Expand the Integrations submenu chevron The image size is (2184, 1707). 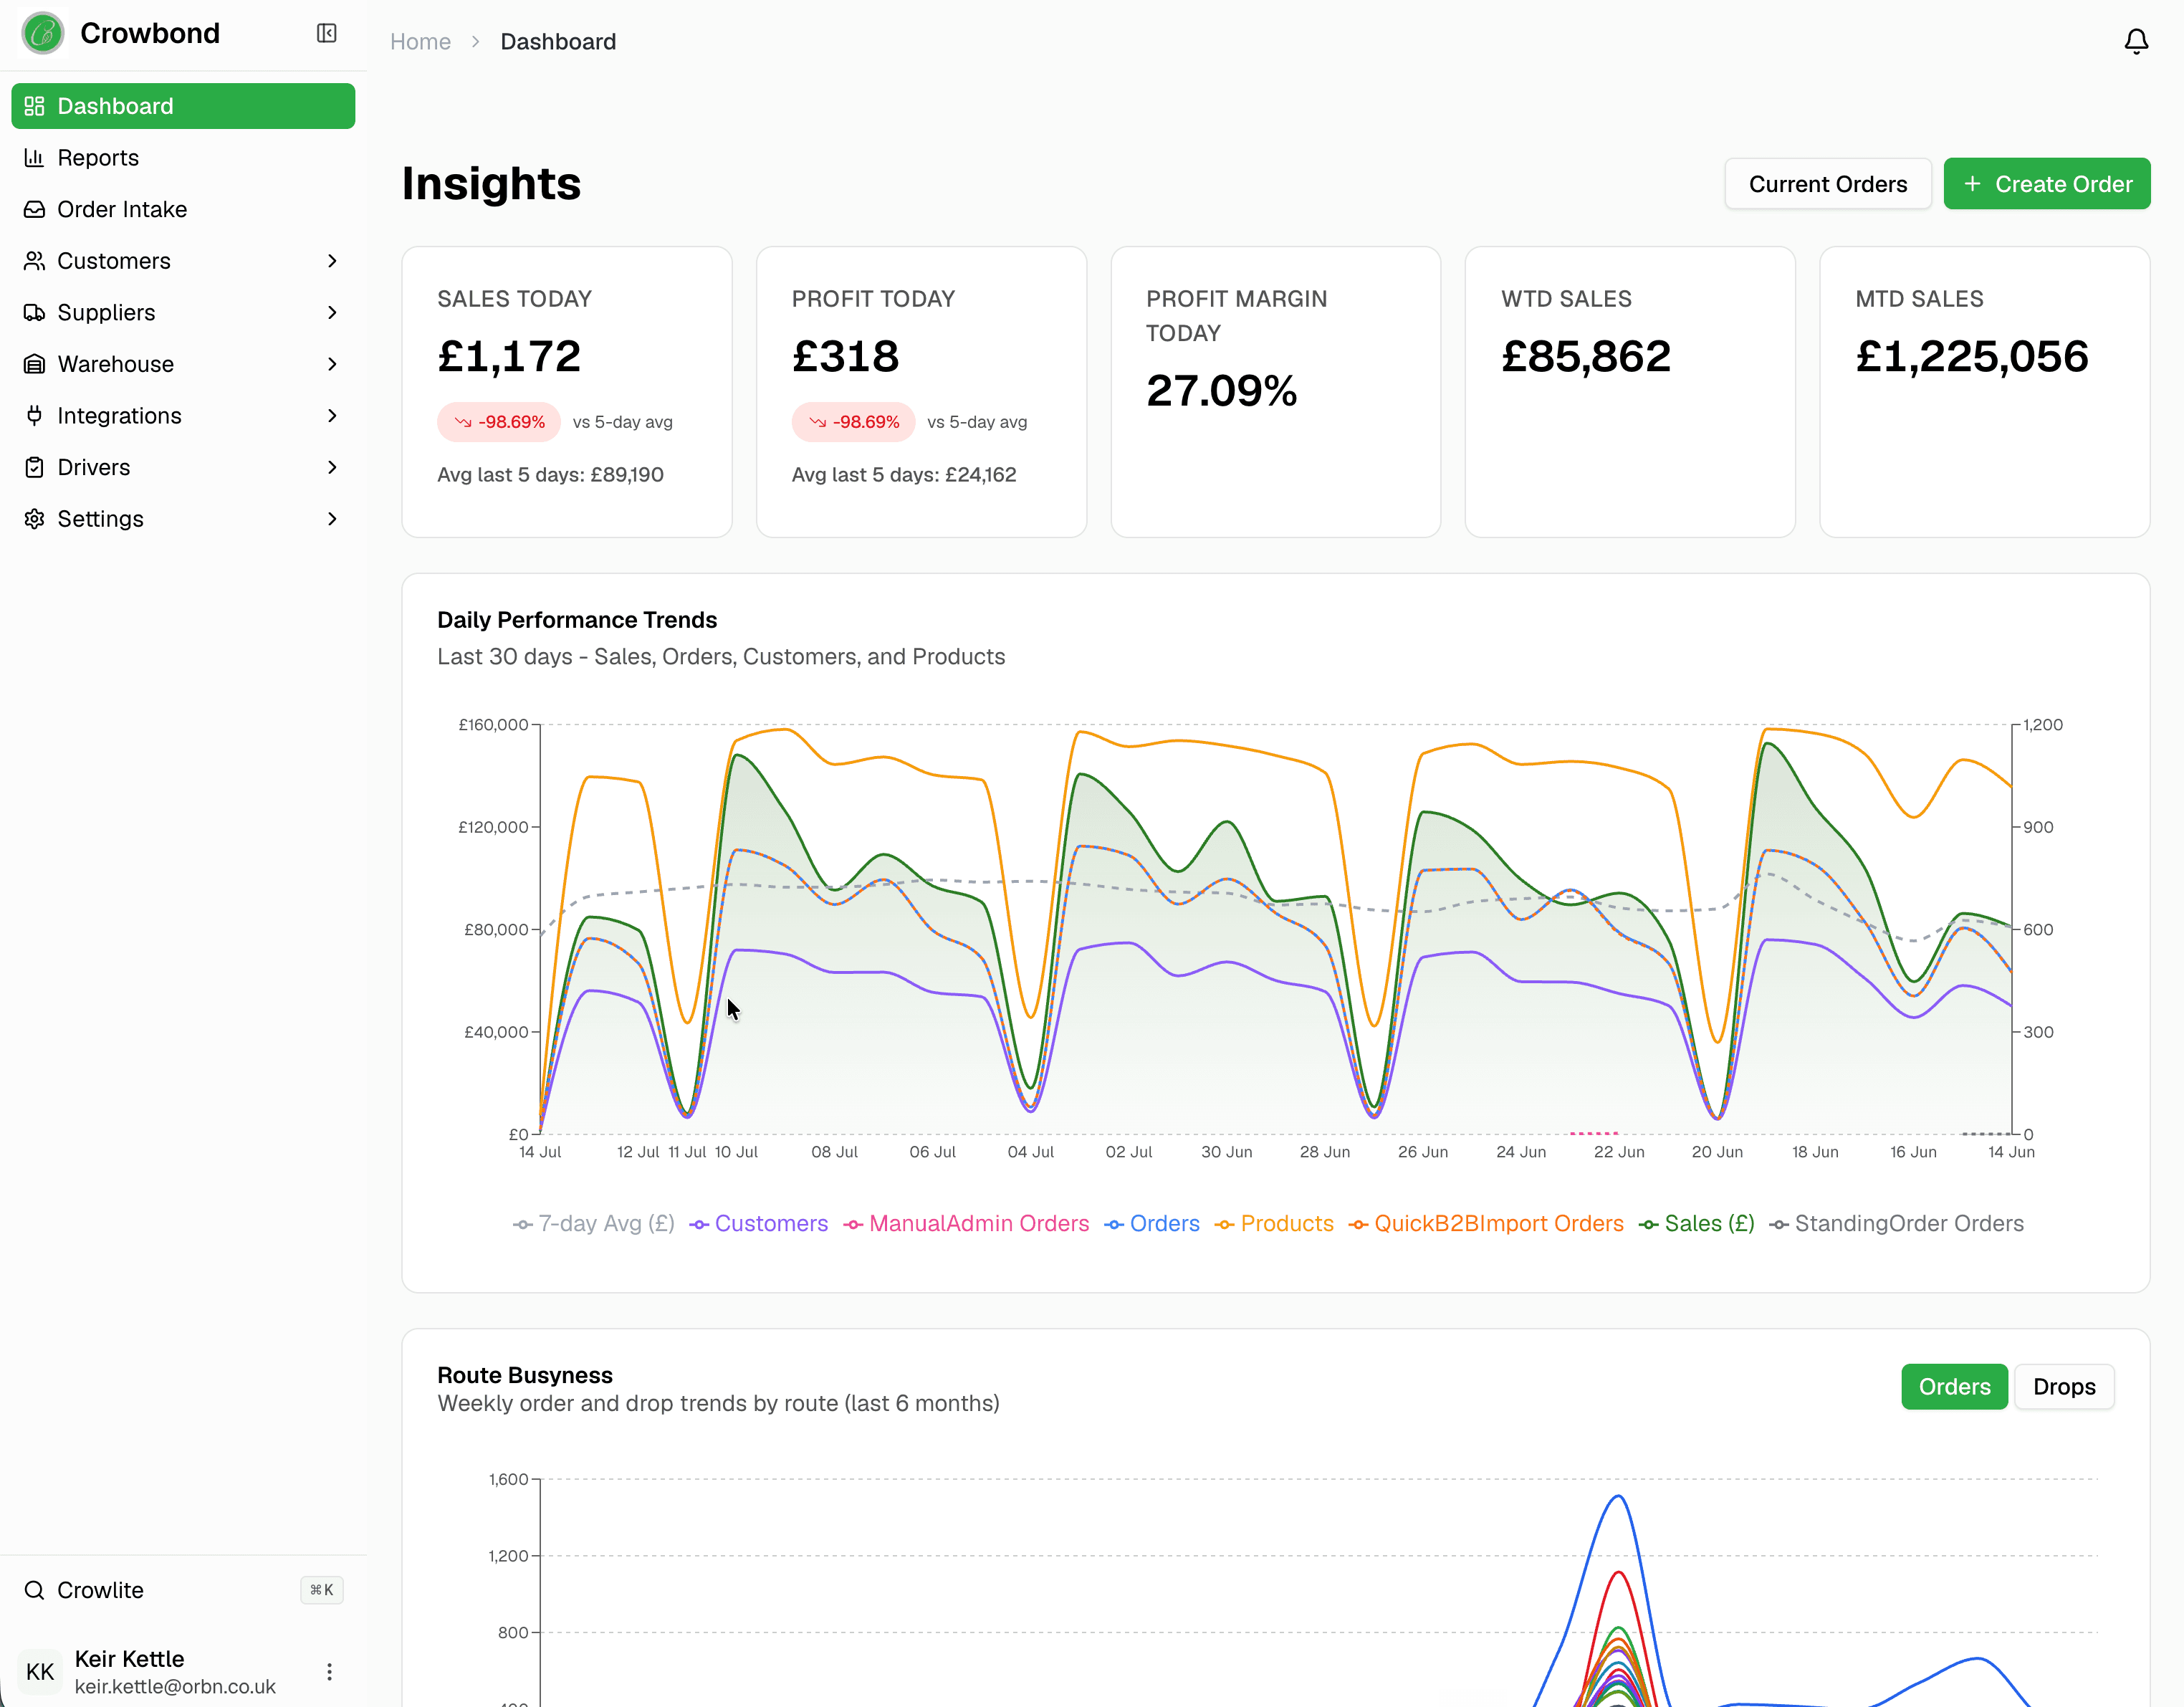click(332, 415)
